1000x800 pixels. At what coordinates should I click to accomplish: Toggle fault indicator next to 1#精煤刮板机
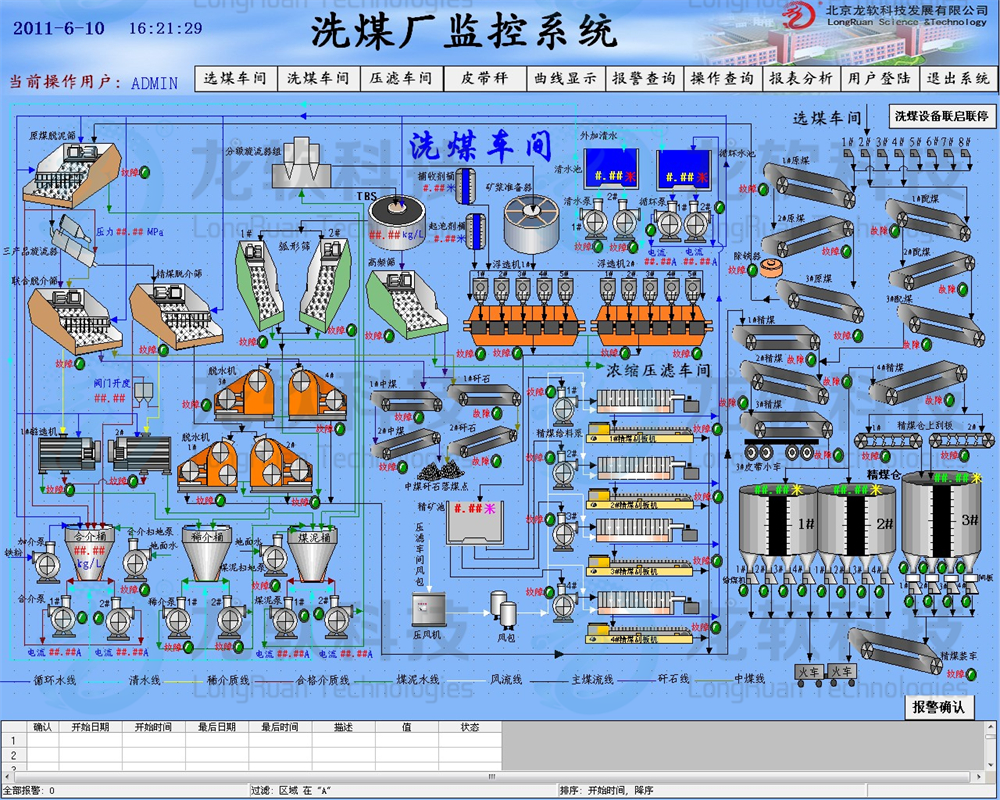[716, 428]
